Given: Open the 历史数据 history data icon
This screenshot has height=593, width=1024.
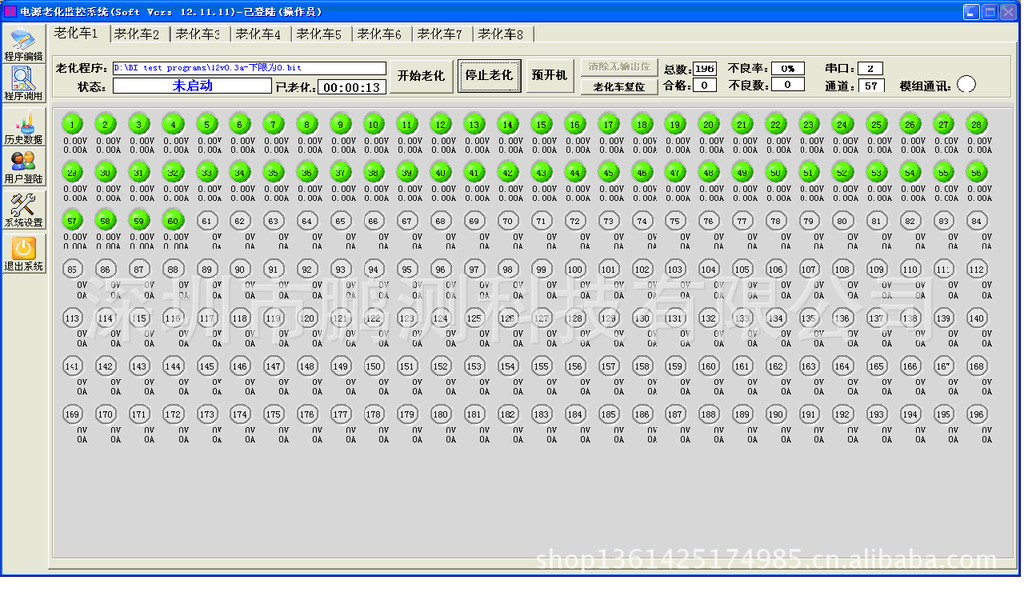Looking at the screenshot, I should (24, 128).
